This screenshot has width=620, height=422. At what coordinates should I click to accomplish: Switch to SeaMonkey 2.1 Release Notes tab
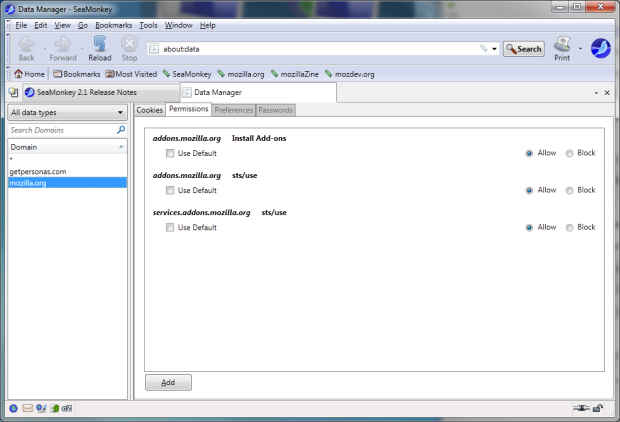pyautogui.click(x=101, y=92)
